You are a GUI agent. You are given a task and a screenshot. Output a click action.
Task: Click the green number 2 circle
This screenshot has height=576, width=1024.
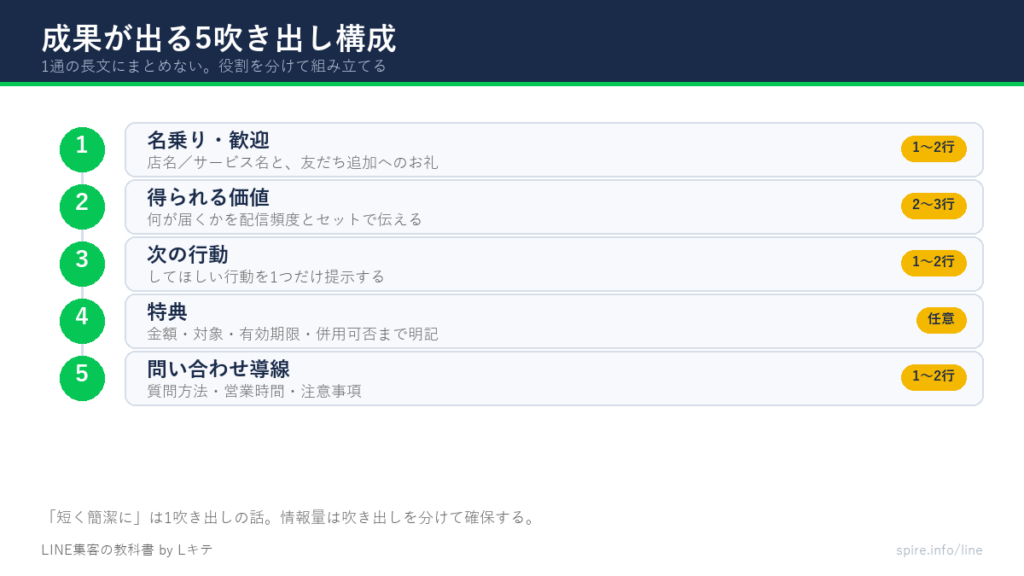[x=82, y=206]
